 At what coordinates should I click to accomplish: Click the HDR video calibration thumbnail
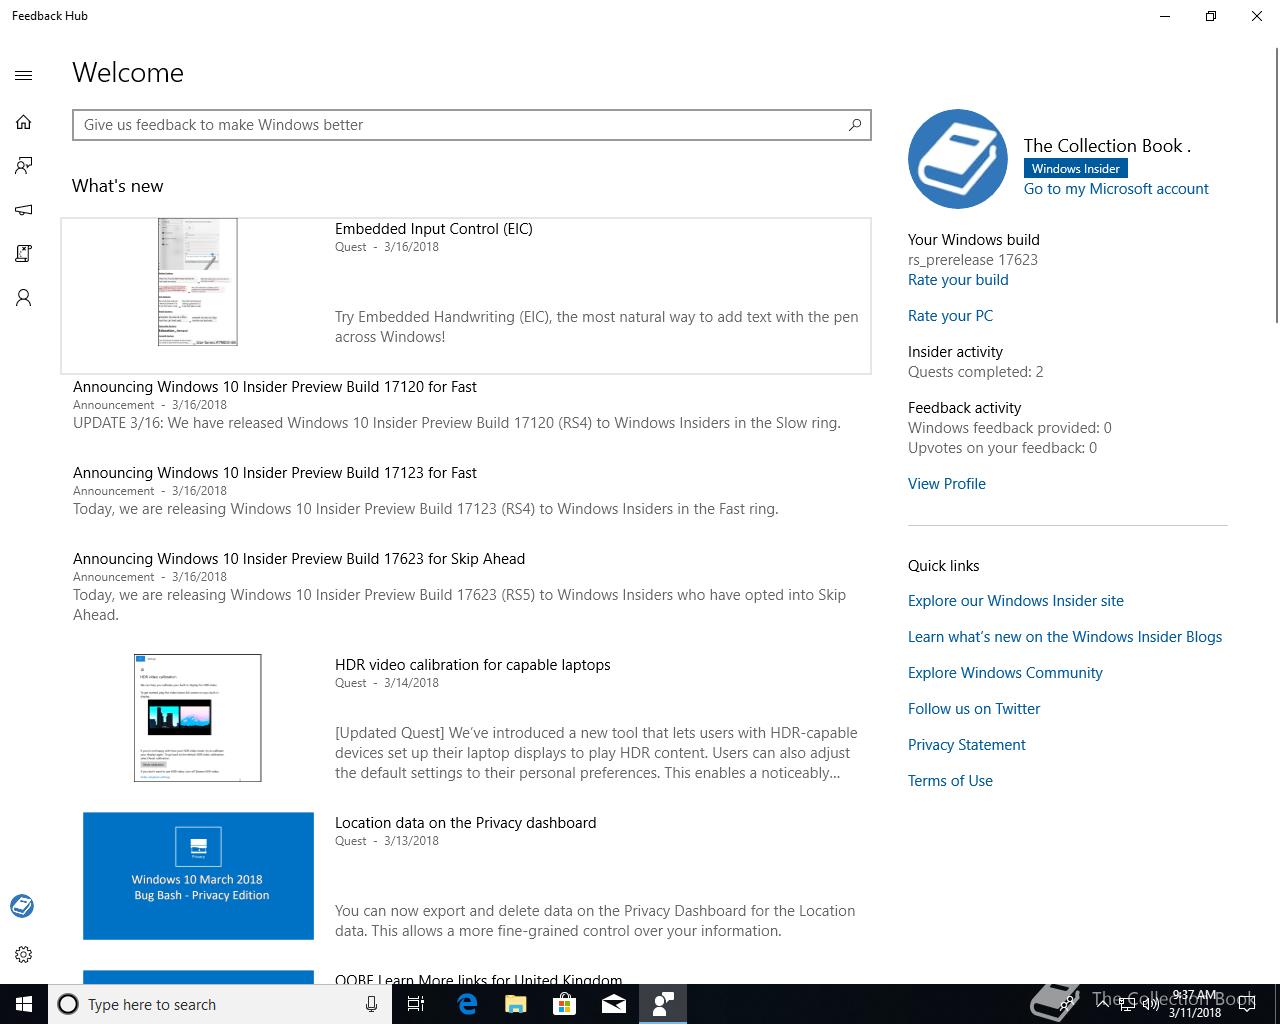click(198, 718)
